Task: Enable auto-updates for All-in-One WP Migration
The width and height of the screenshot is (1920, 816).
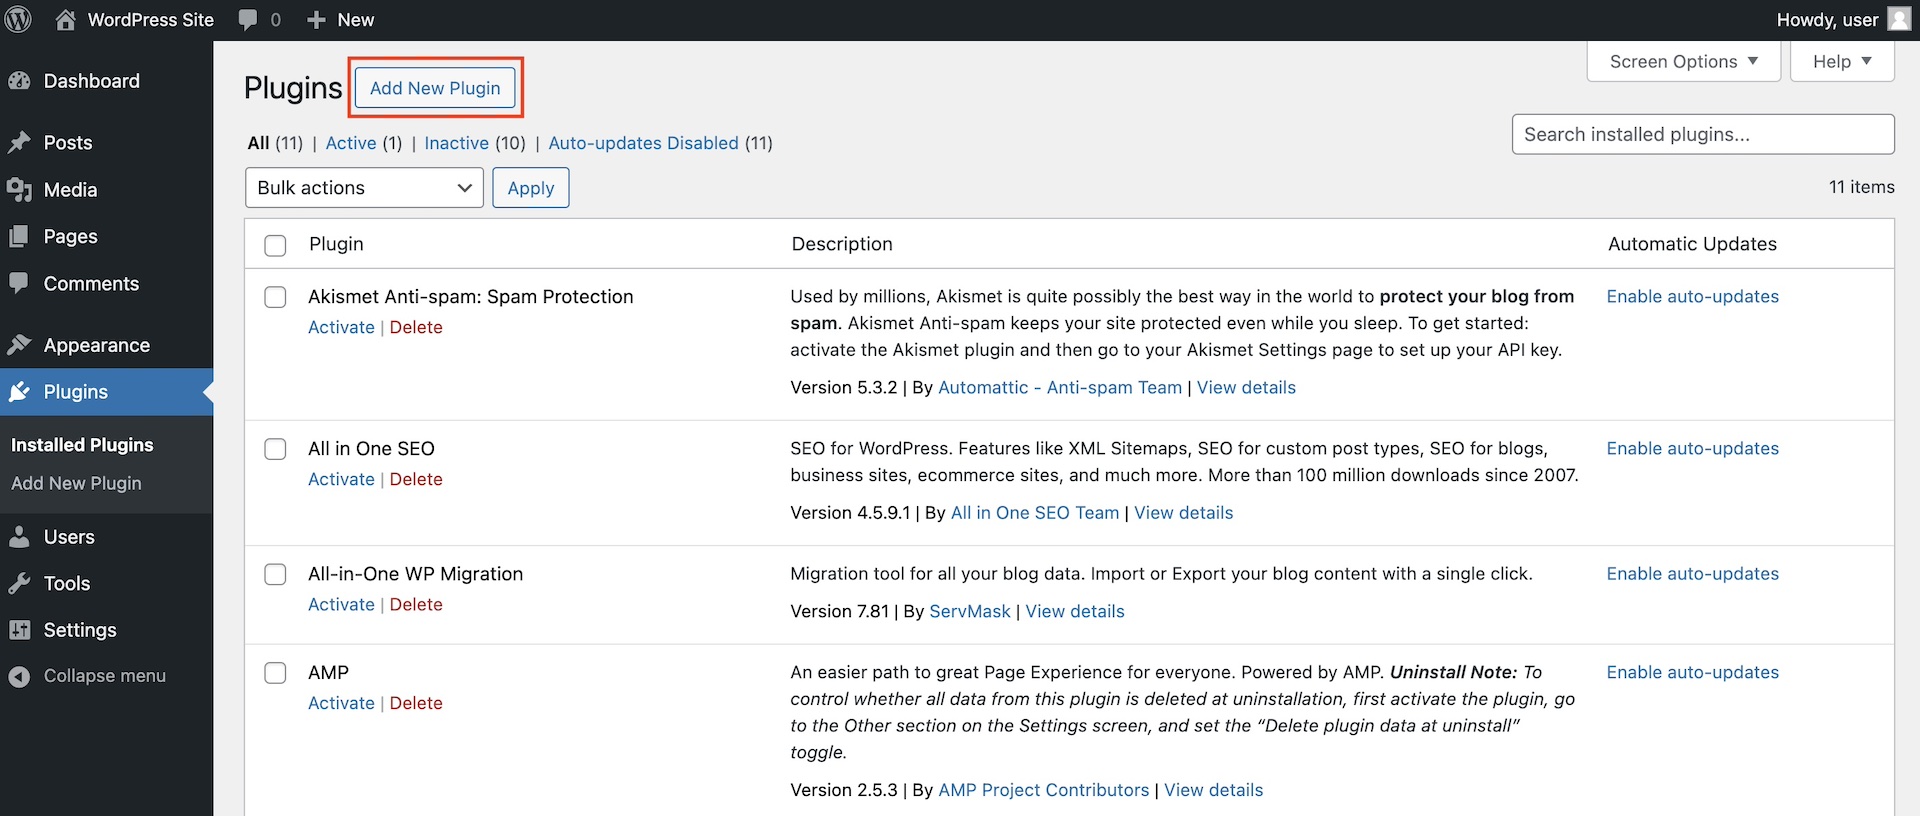Action: tap(1693, 574)
